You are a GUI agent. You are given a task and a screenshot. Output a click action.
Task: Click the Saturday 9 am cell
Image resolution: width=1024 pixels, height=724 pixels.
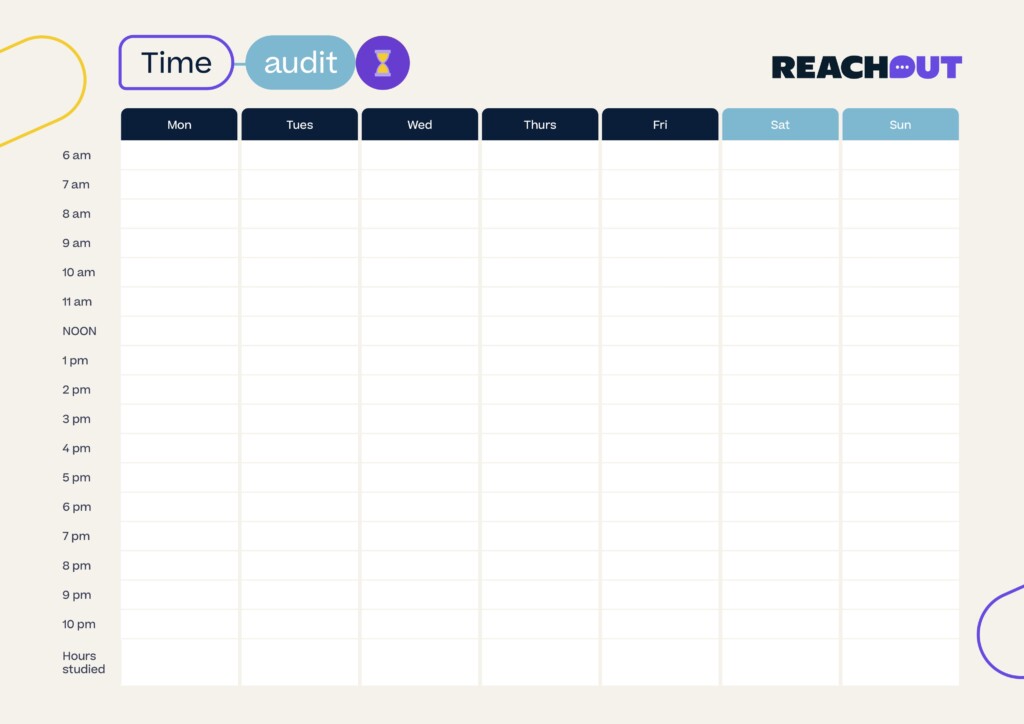[x=780, y=243]
